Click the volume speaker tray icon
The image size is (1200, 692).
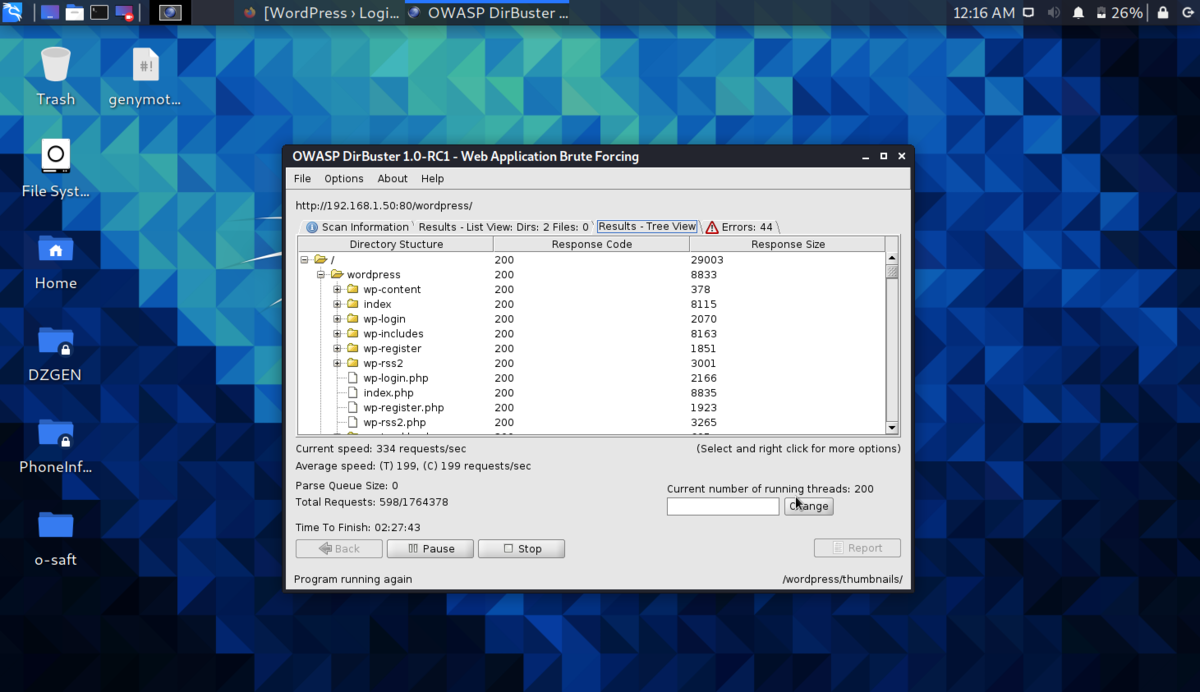[x=1054, y=13]
